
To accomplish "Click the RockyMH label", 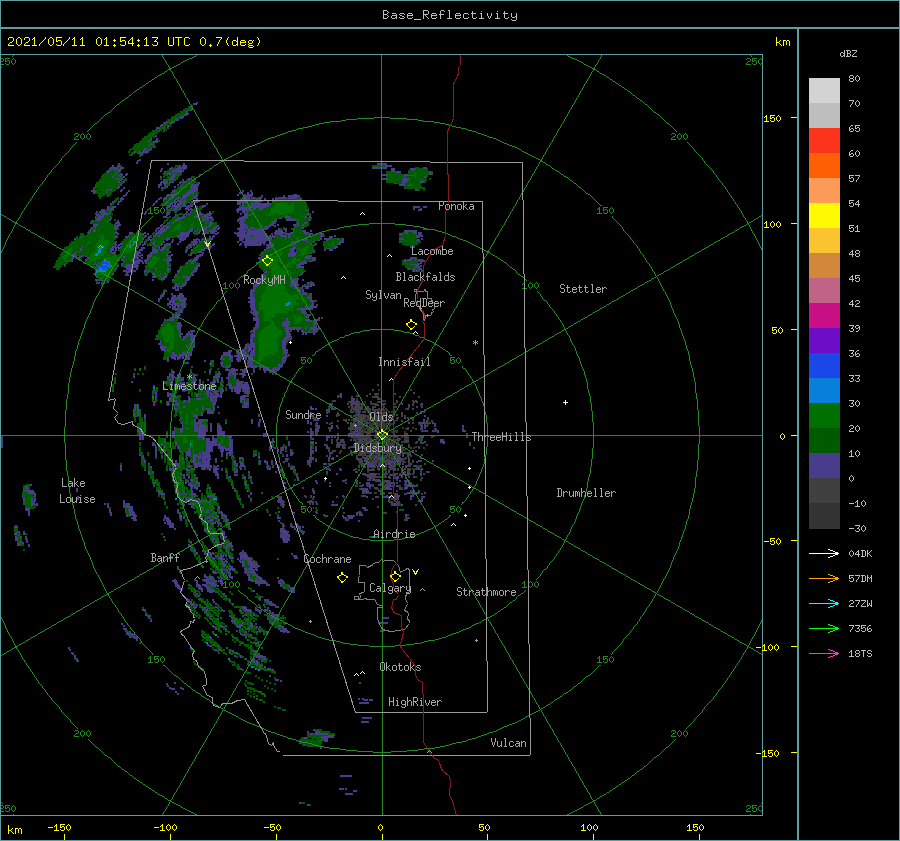I will [265, 280].
